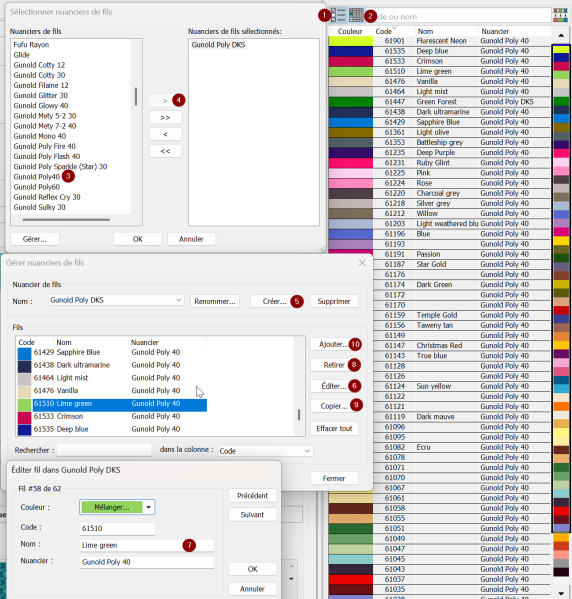
Task: Click the Couleur column header in thread panel
Action: [350, 31]
